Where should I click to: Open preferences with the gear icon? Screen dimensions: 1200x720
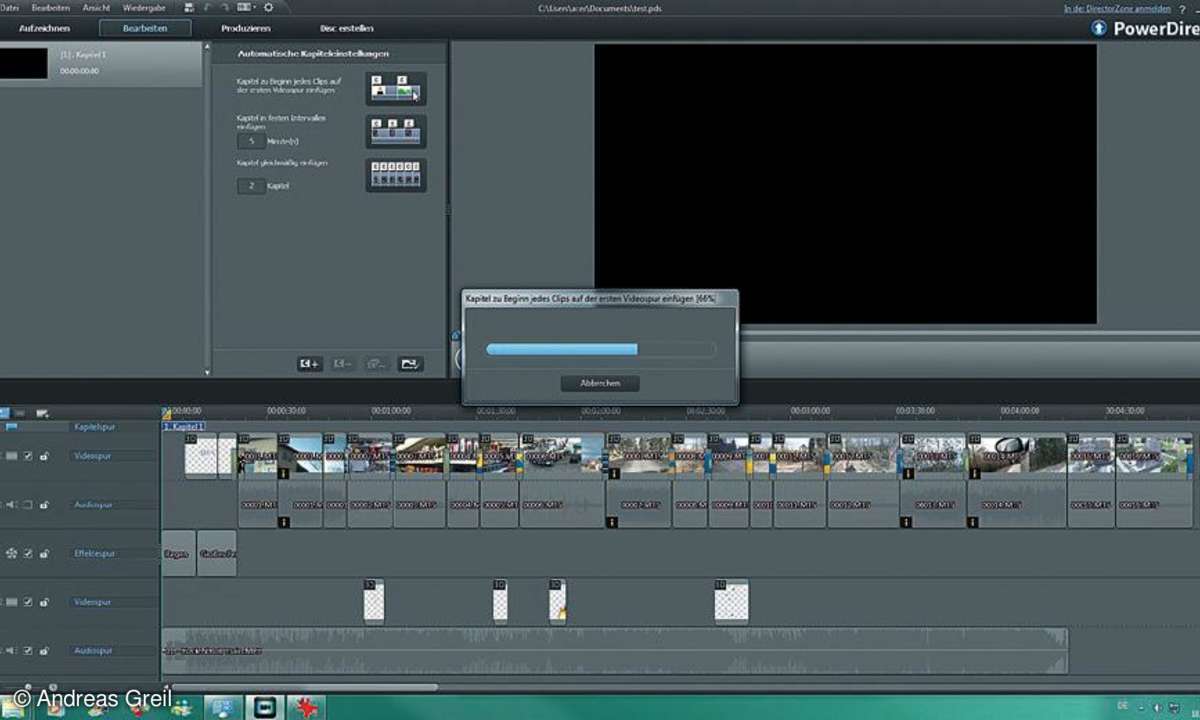pos(268,7)
